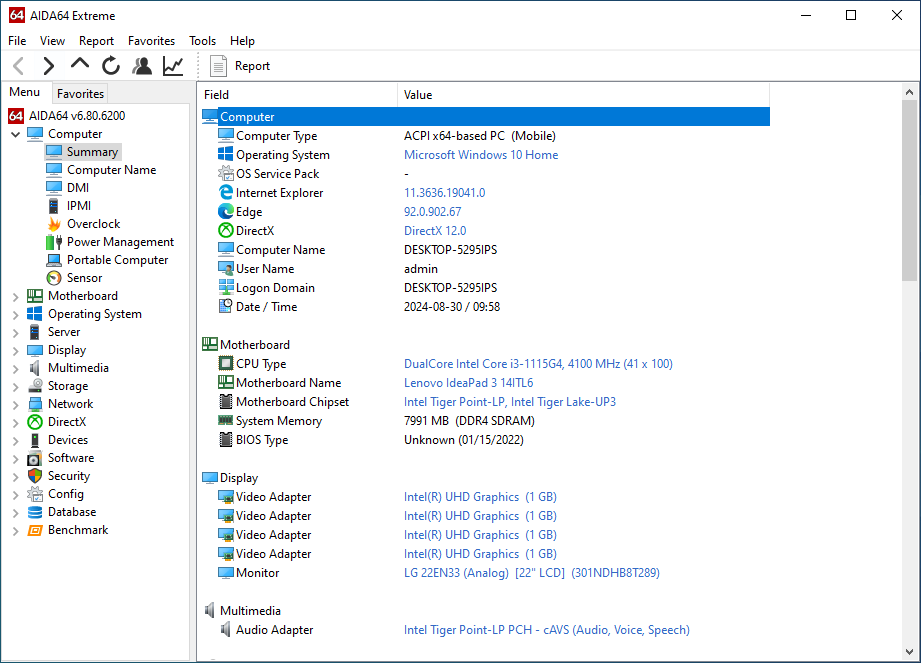Collapse the Computer tree node
921x663 pixels.
click(16, 134)
